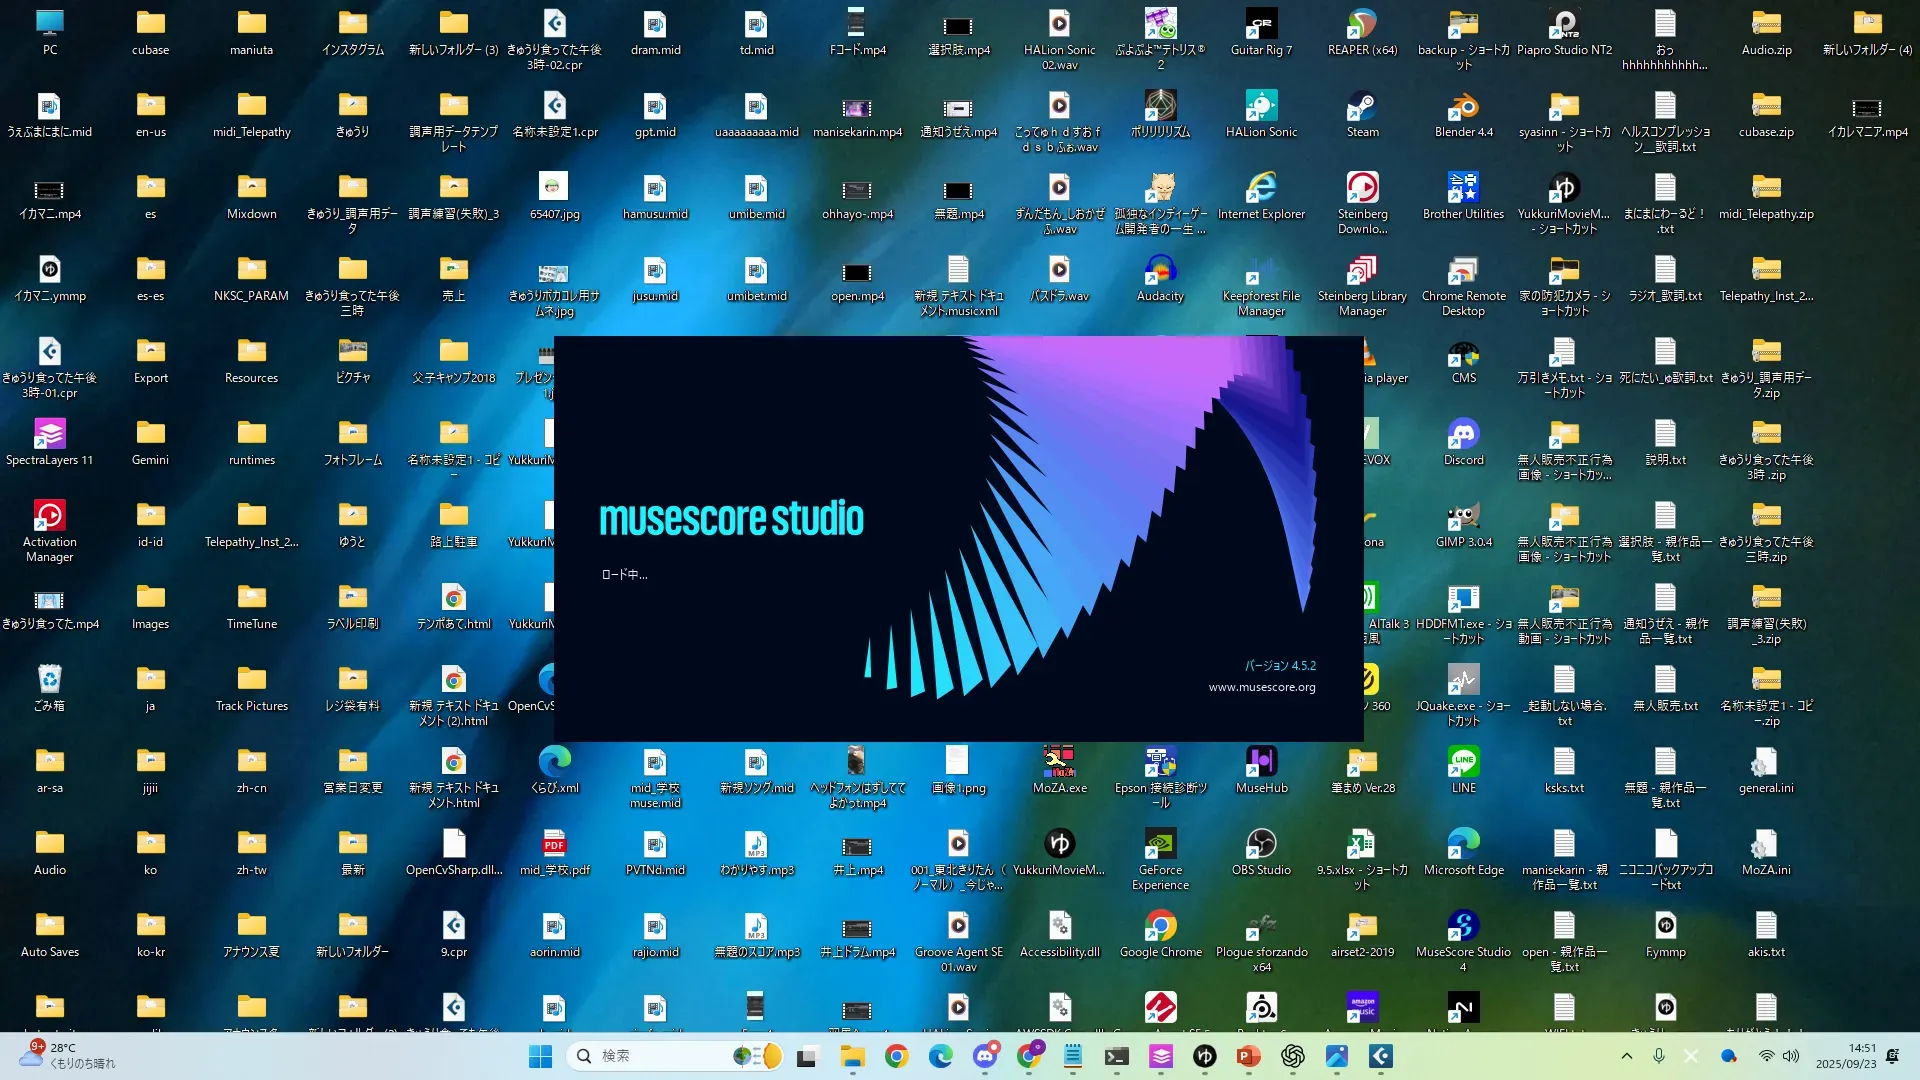Open Guitar Rig 7 shortcut
1920x1080 pixels.
(x=1261, y=26)
